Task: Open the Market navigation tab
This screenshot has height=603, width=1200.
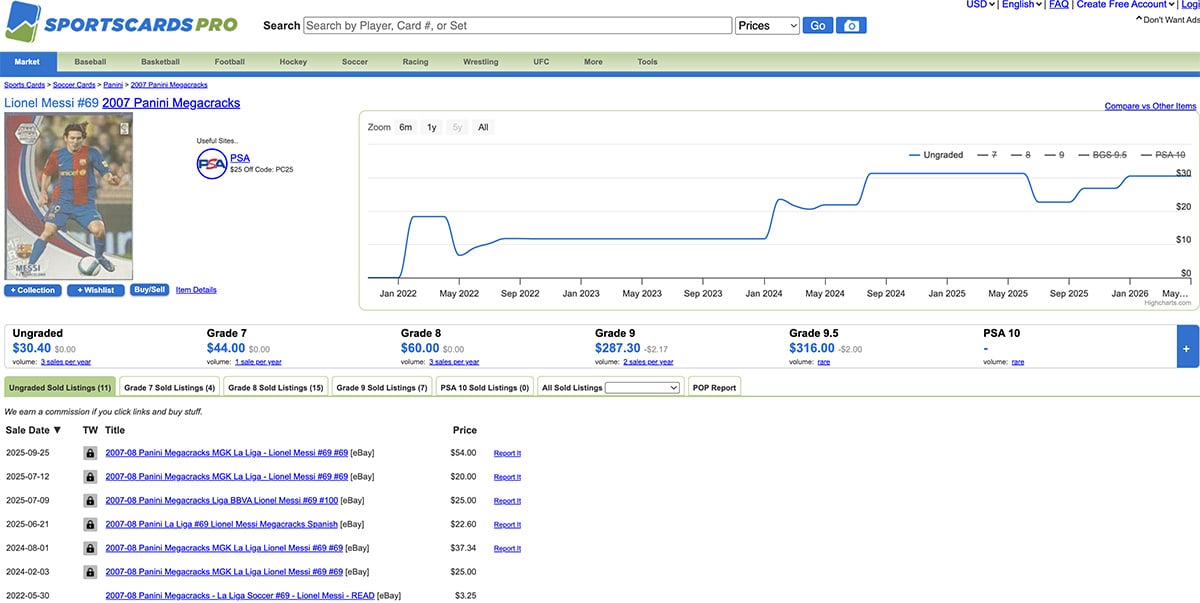Action: click(28, 62)
